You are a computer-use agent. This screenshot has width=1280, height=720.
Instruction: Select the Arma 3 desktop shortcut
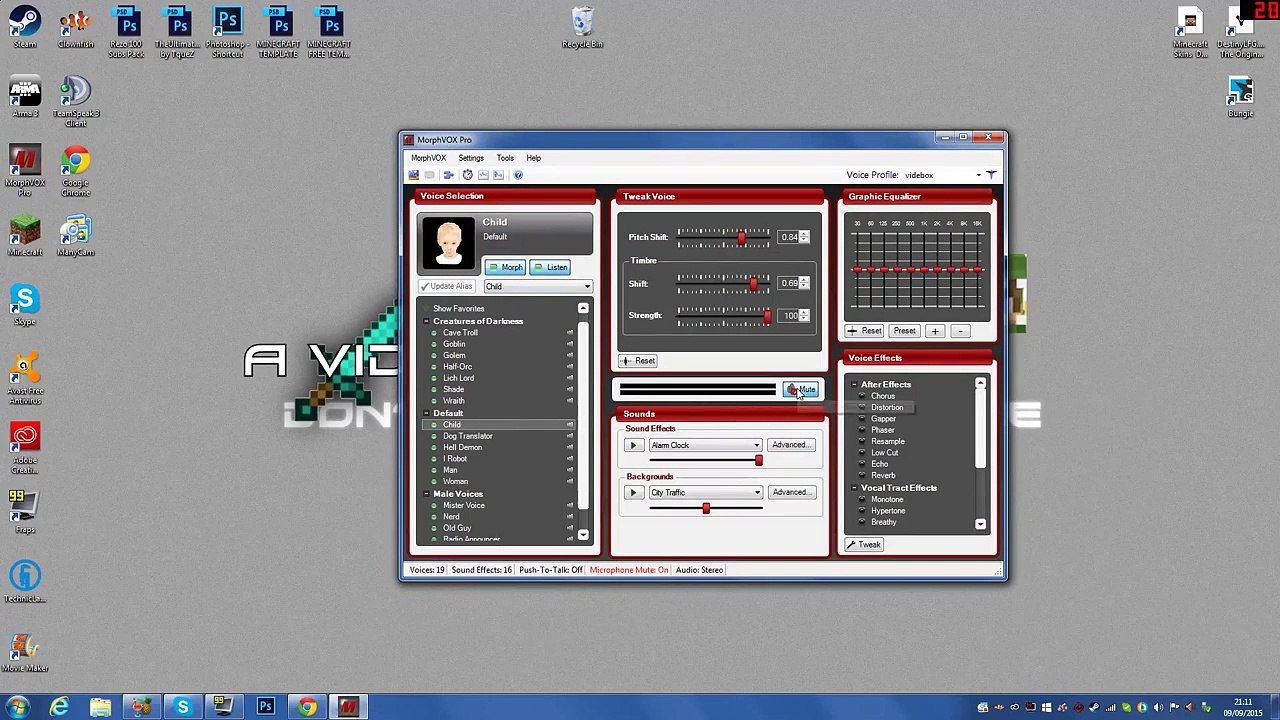pyautogui.click(x=25, y=98)
